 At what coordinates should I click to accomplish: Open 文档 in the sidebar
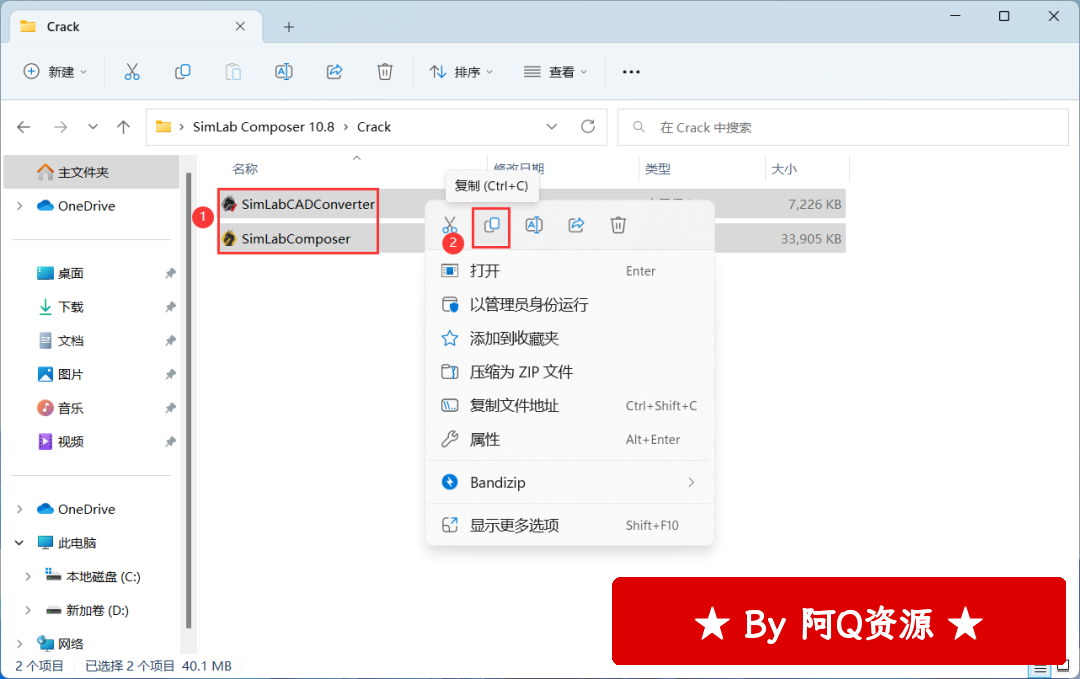coord(70,341)
